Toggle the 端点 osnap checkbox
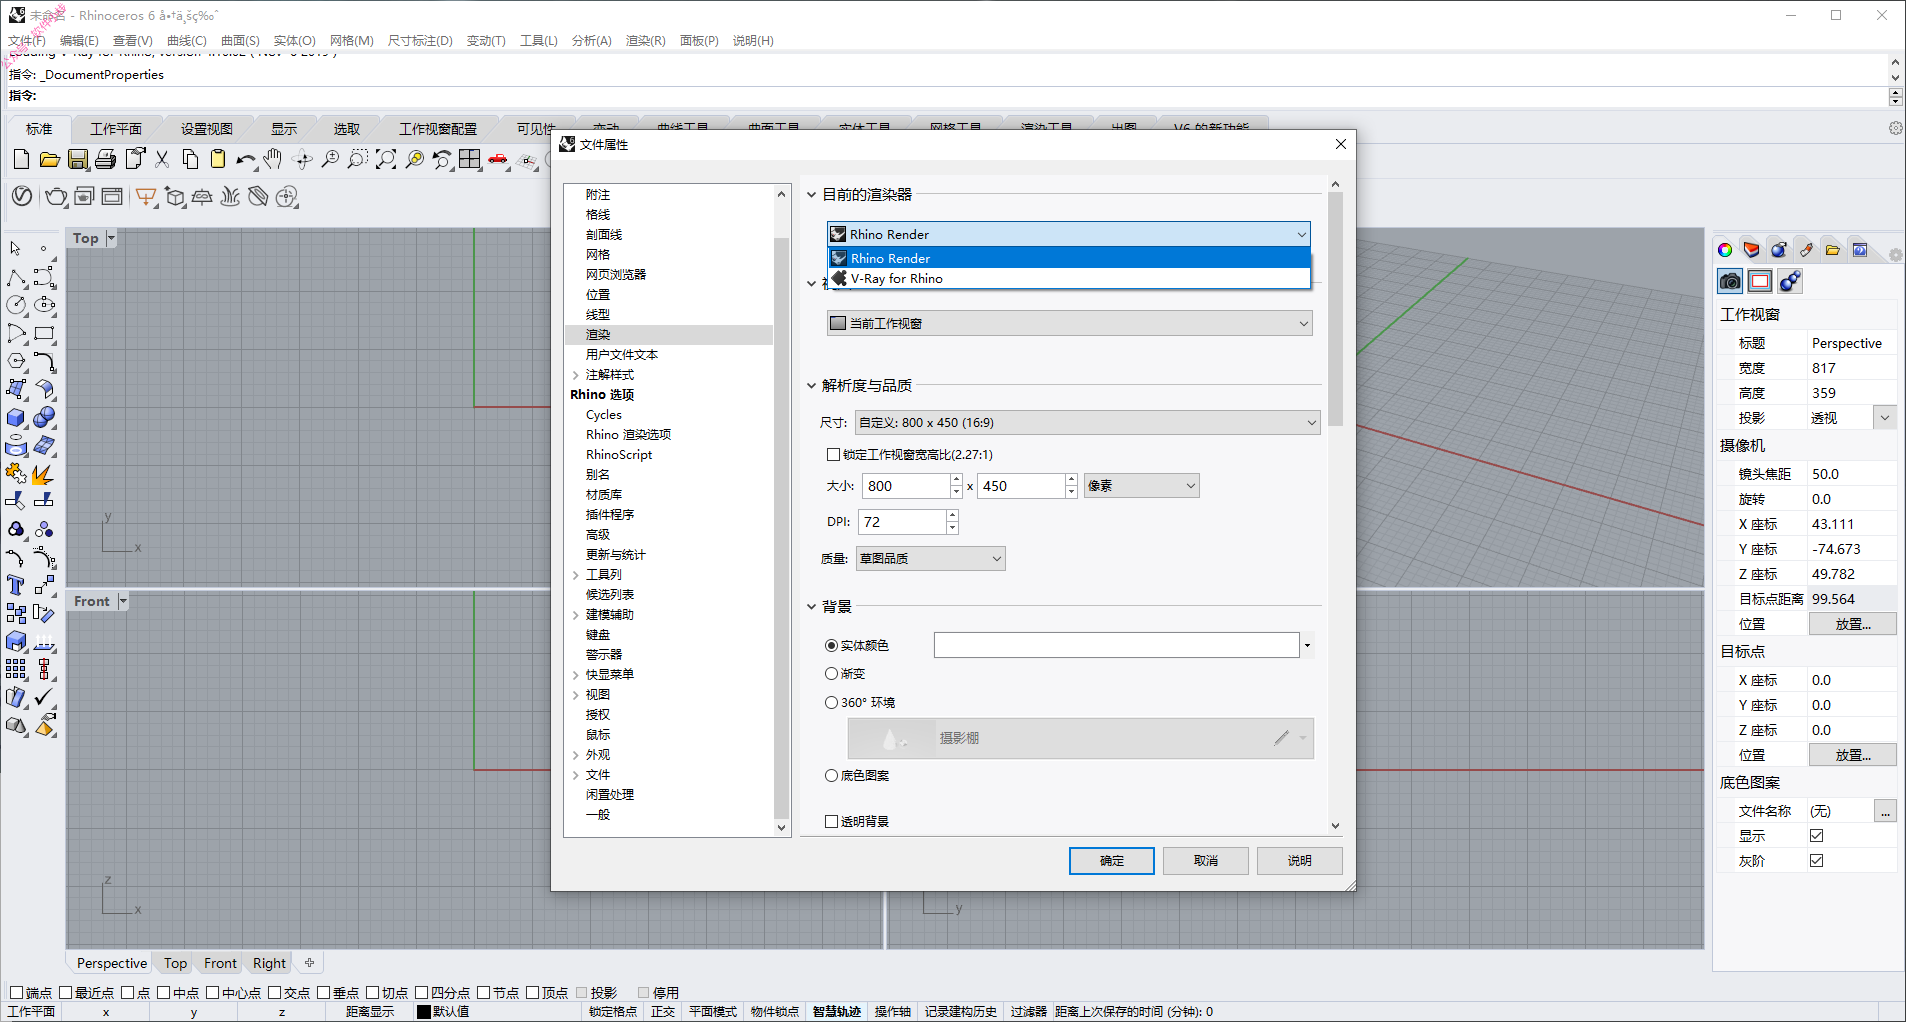This screenshot has height=1022, width=1906. point(16,993)
